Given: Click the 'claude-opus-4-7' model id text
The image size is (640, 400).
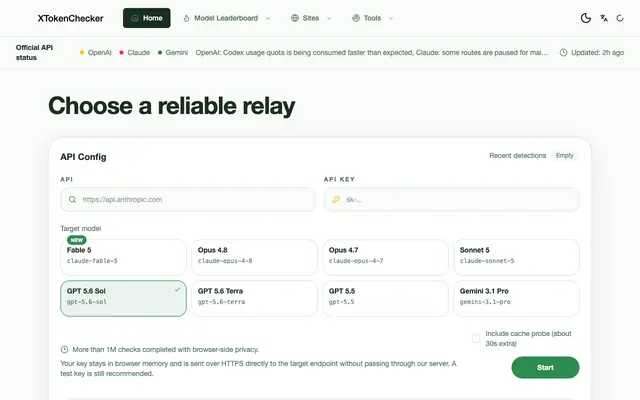Looking at the screenshot, I should (356, 261).
